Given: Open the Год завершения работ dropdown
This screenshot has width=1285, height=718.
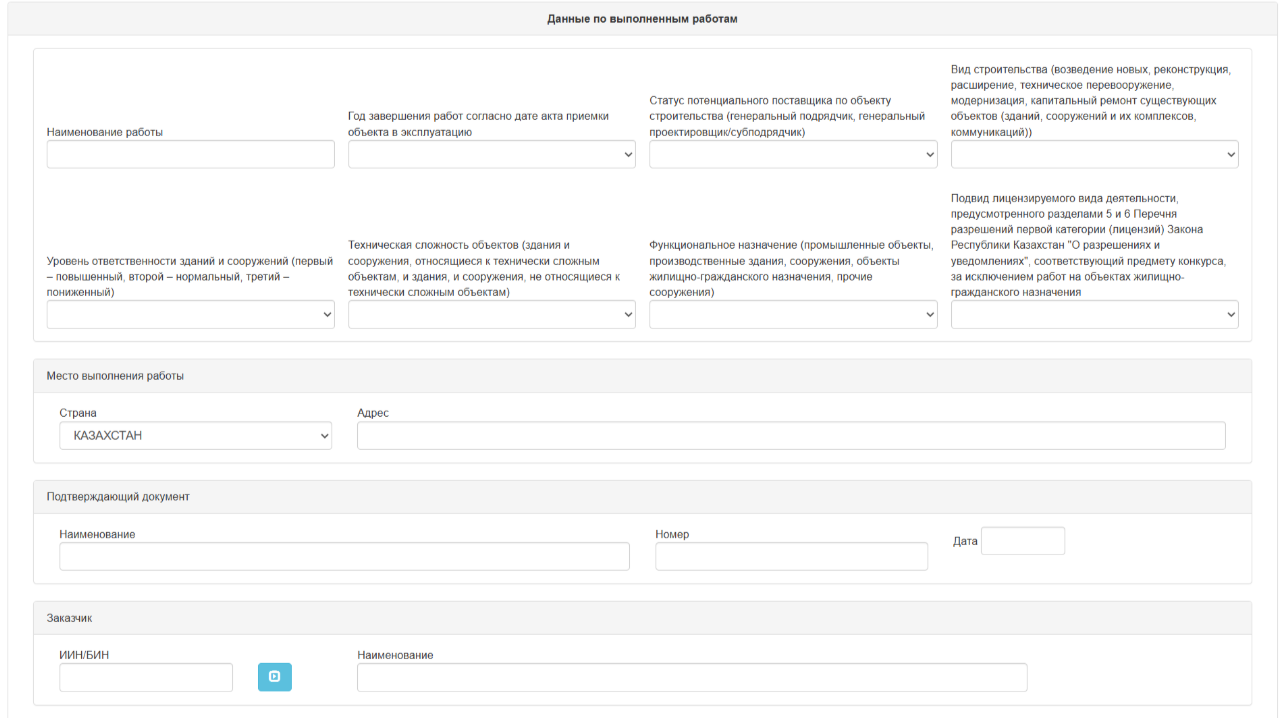Looking at the screenshot, I should (x=491, y=154).
